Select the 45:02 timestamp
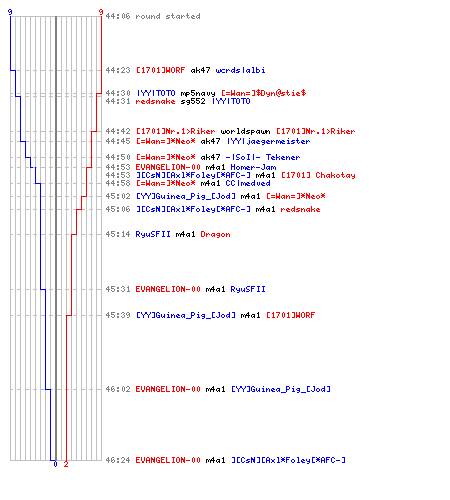Image resolution: width=450 pixels, height=500 pixels. coord(118,196)
